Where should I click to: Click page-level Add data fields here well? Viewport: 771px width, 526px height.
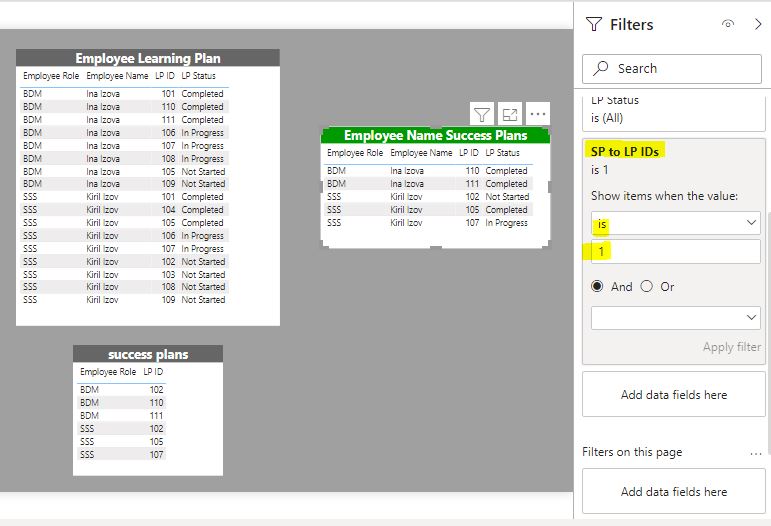[x=674, y=491]
